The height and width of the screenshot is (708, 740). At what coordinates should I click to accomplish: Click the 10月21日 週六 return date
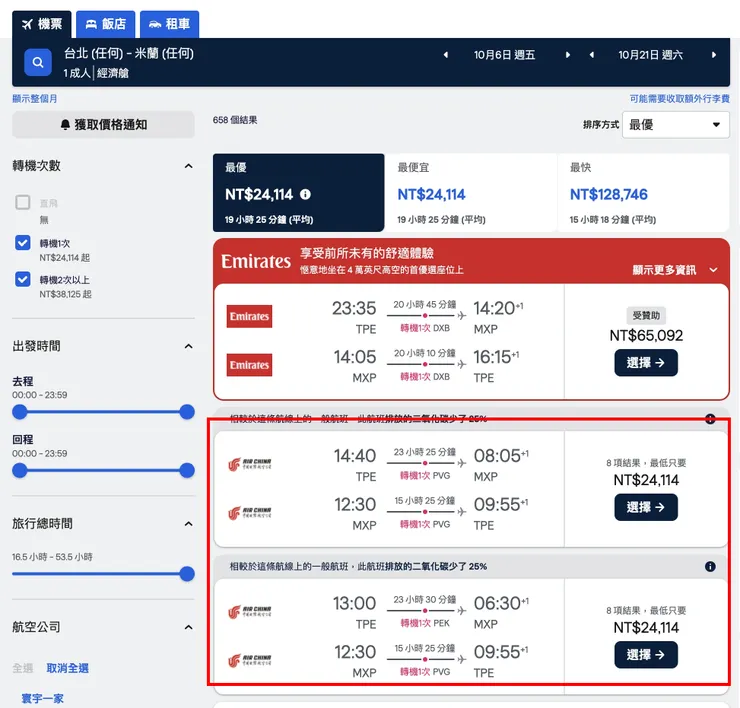[x=650, y=55]
